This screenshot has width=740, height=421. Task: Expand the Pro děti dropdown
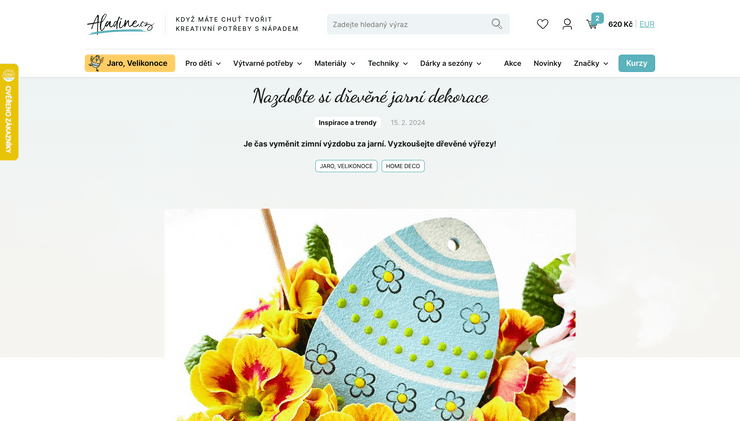pyautogui.click(x=203, y=63)
